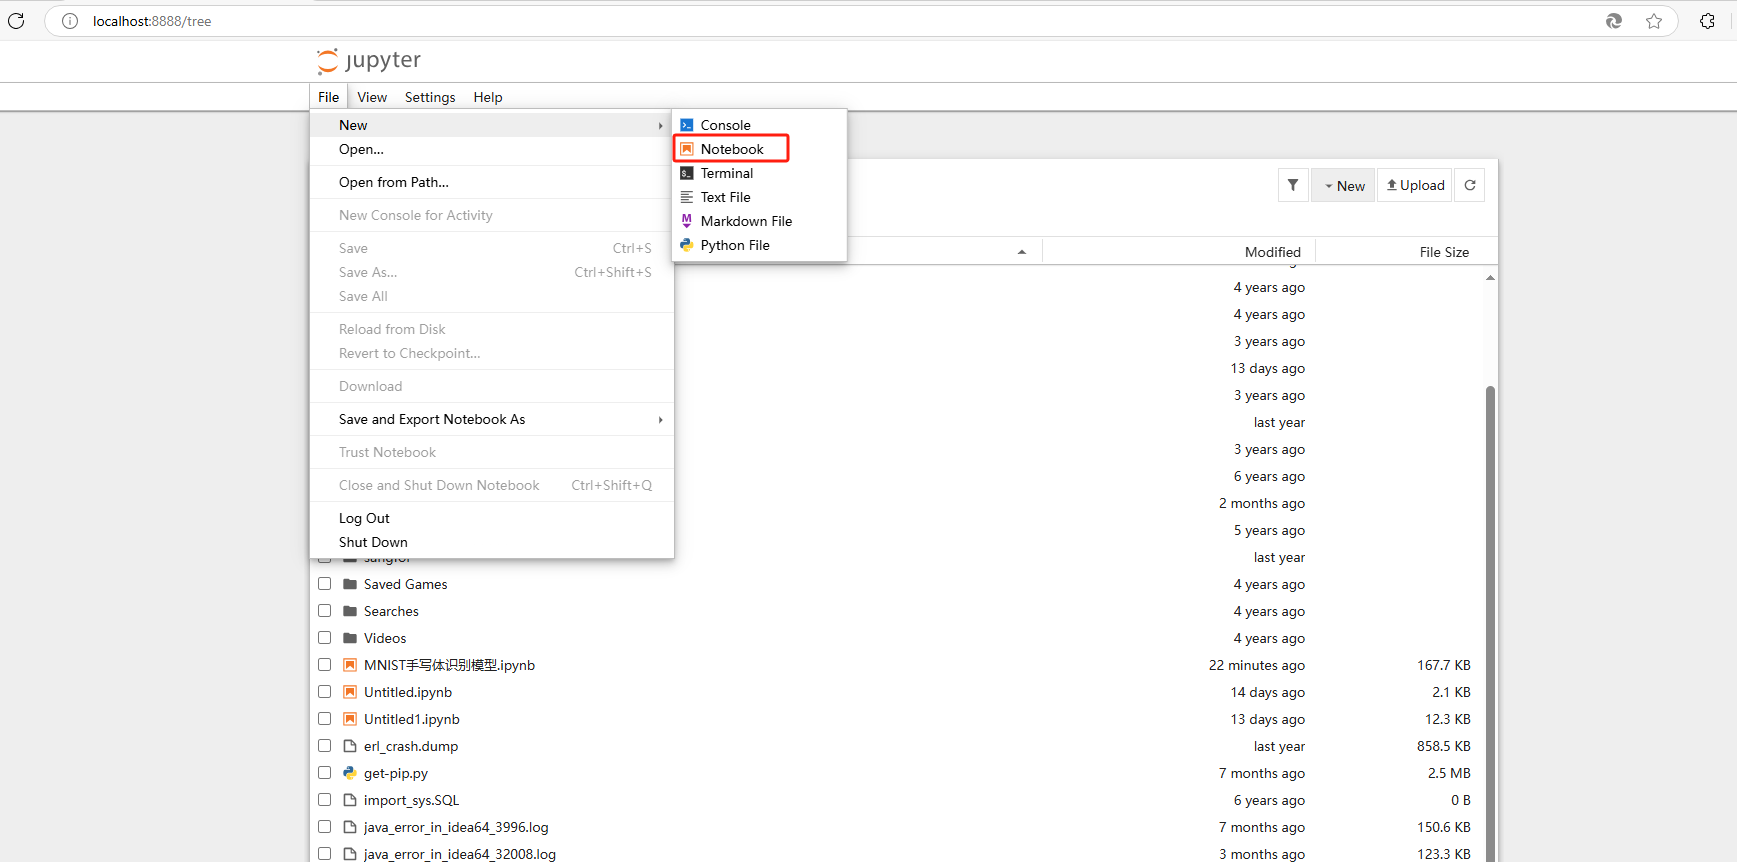The width and height of the screenshot is (1737, 862).
Task: Click the Untitled.ipynb notebook icon
Action: pyautogui.click(x=350, y=692)
